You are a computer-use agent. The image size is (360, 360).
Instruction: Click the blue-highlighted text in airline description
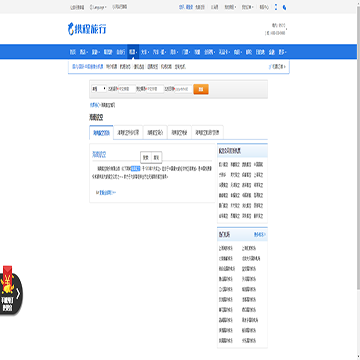[x=136, y=168]
